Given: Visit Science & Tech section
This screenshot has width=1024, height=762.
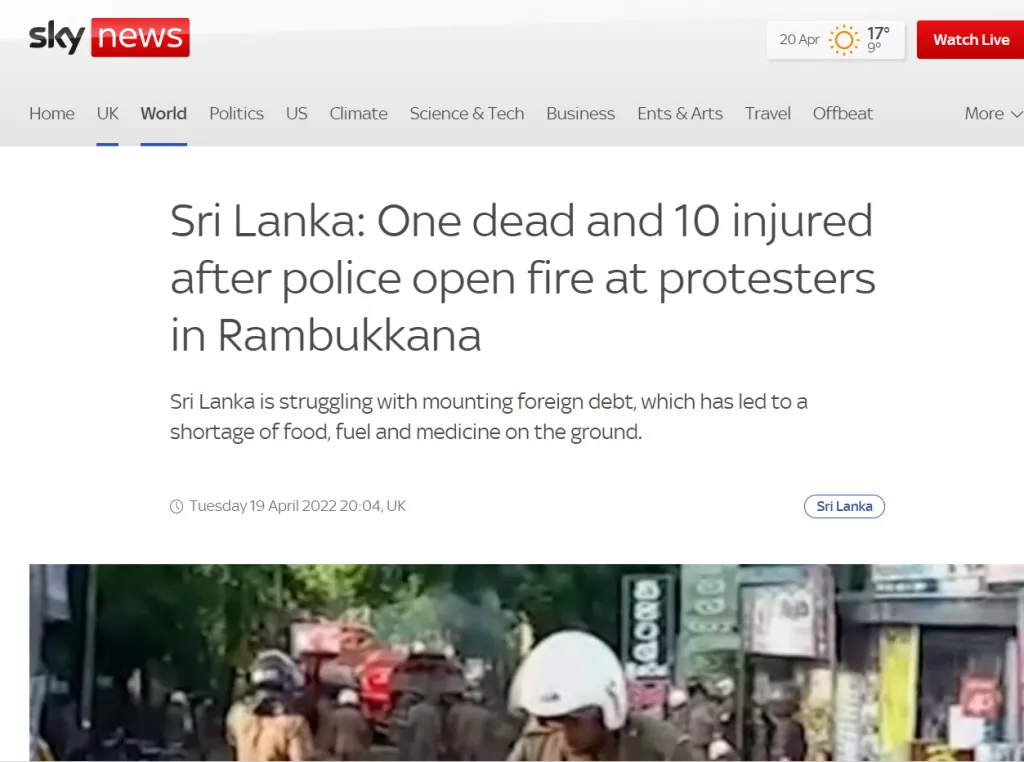Looking at the screenshot, I should tap(467, 114).
